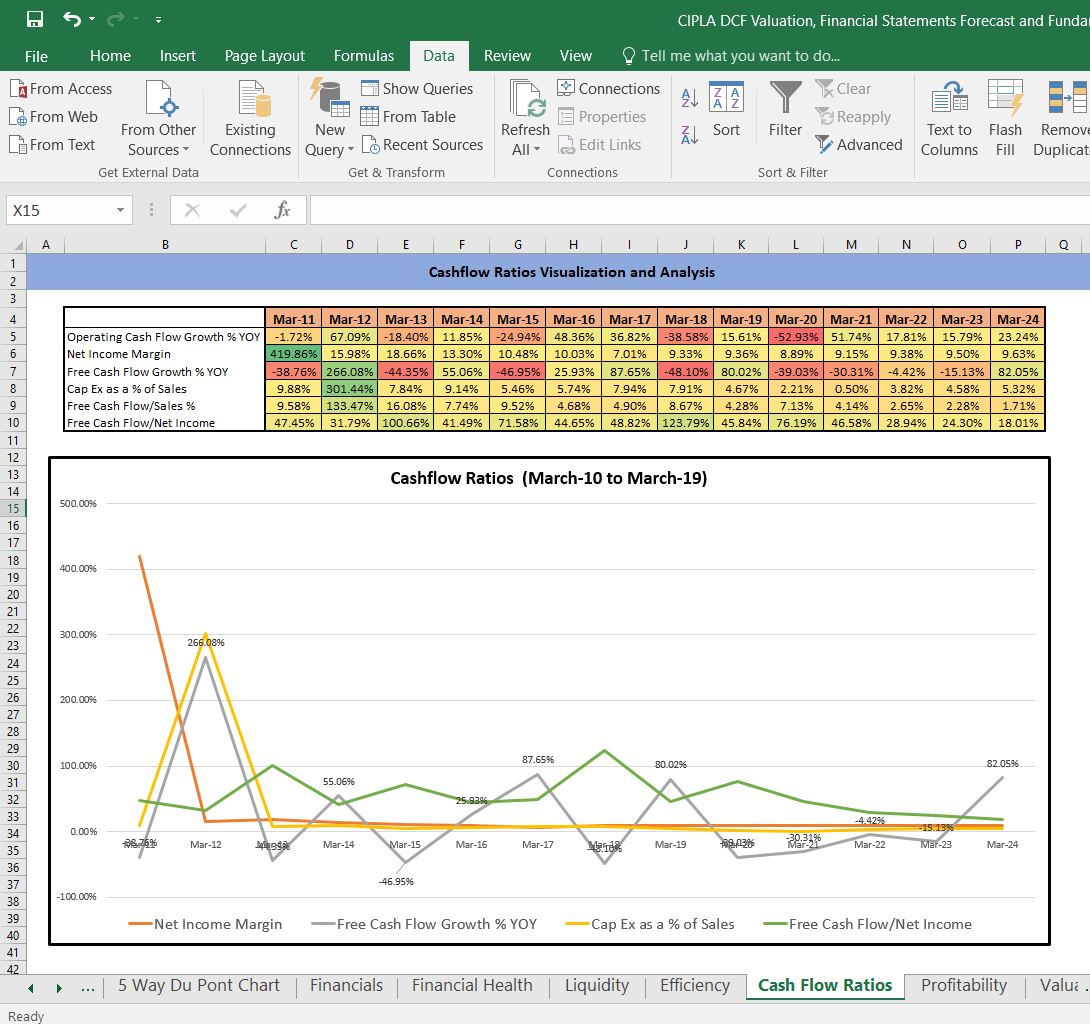Click Free Cash Flow/Net Income legend entry

tap(868, 924)
